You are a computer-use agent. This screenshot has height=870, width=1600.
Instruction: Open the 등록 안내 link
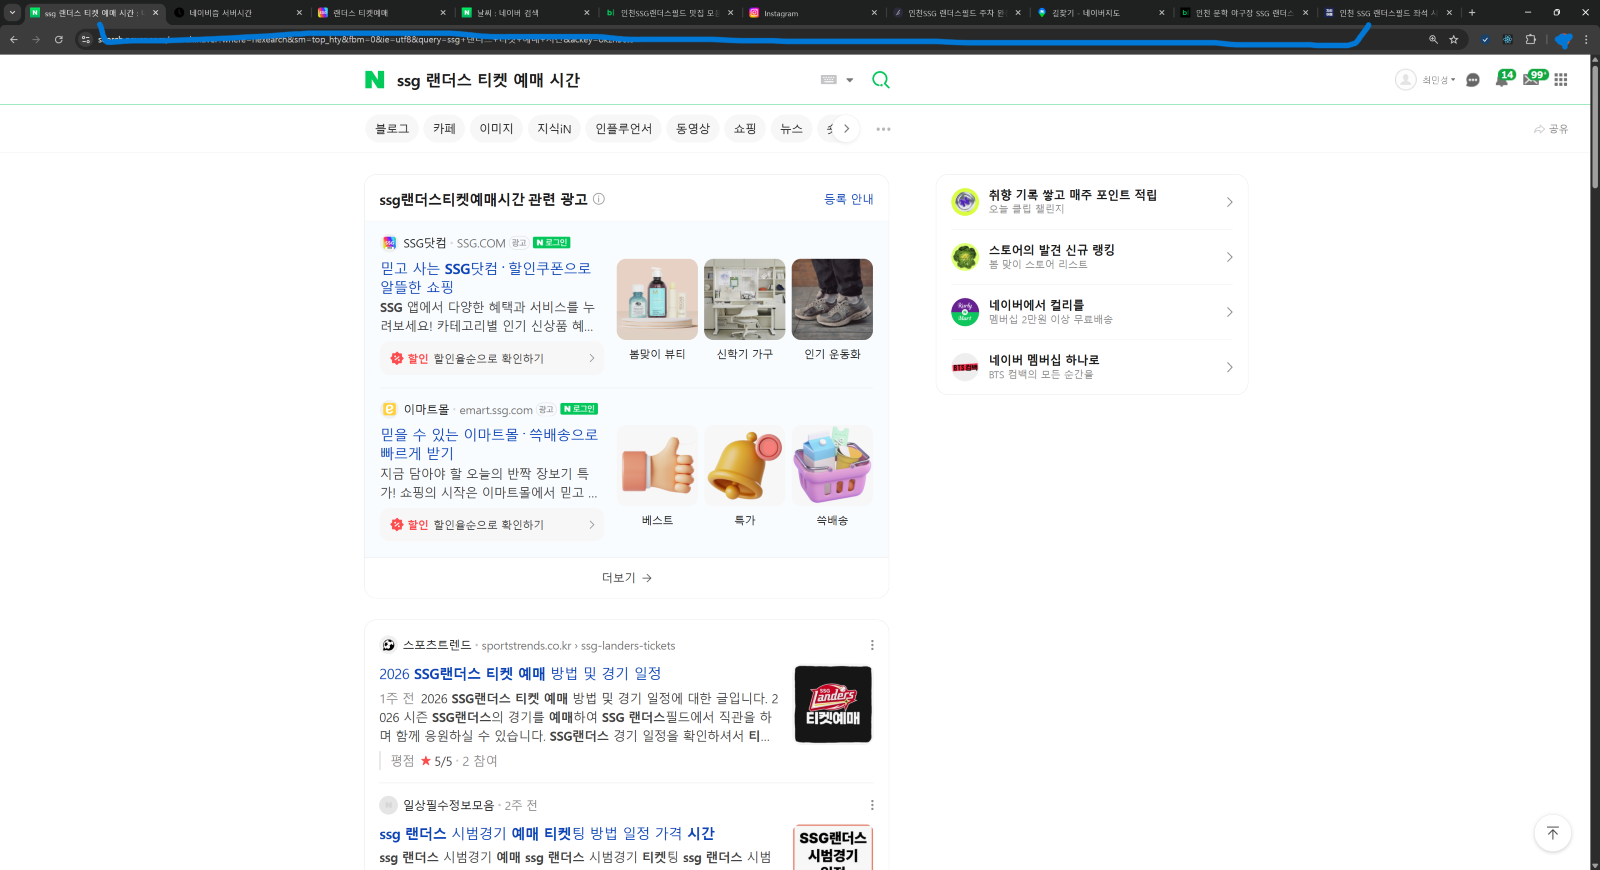pyautogui.click(x=848, y=199)
